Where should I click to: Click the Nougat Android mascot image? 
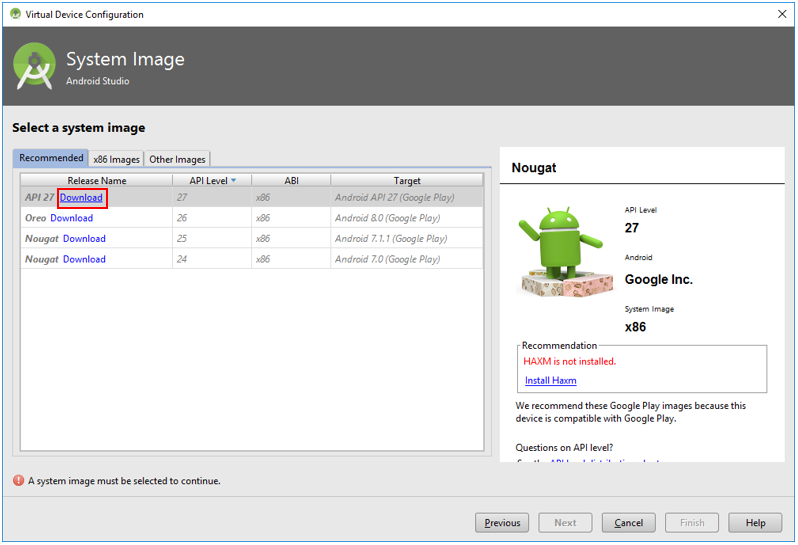coord(564,251)
